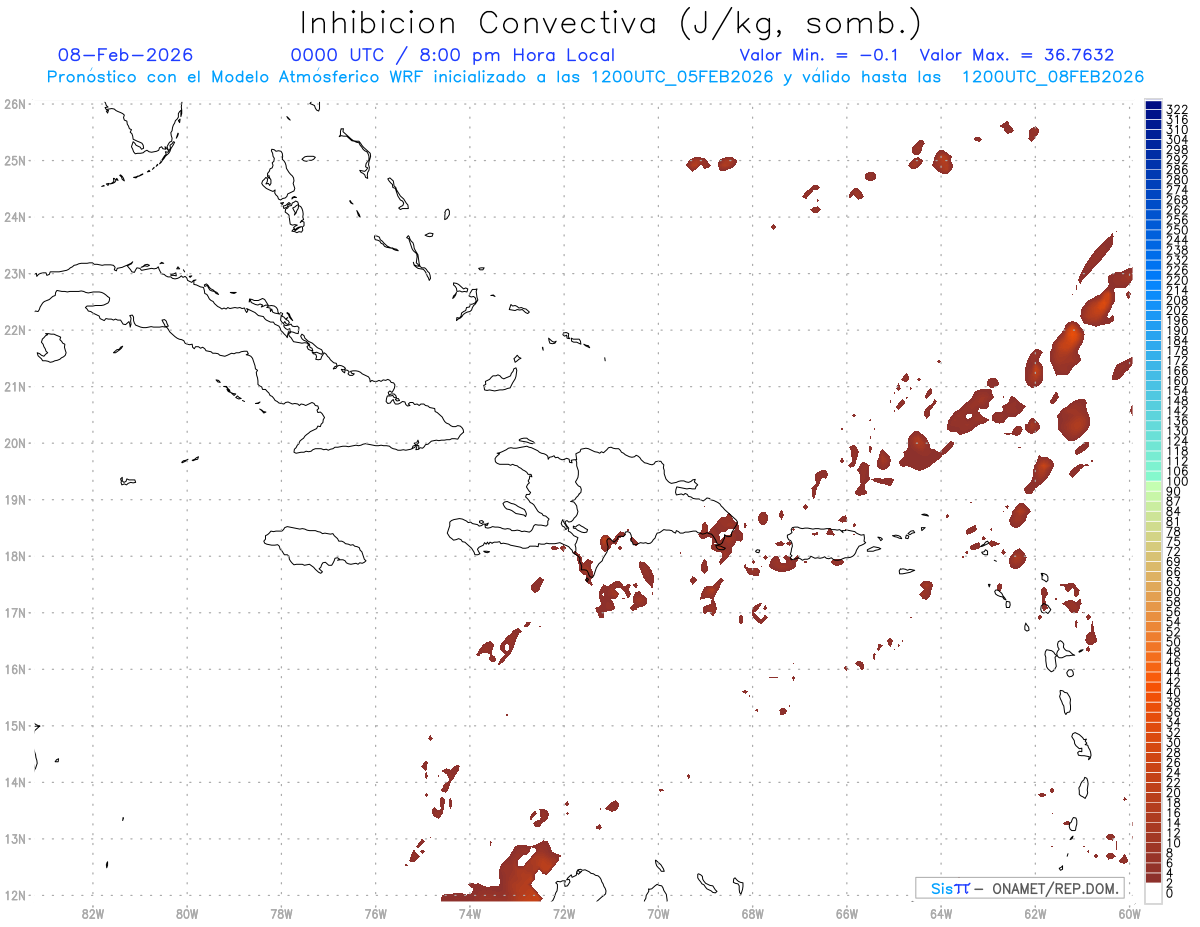Click the Jamaica island outline on the map
This screenshot has height=927, width=1200.
click(x=315, y=548)
